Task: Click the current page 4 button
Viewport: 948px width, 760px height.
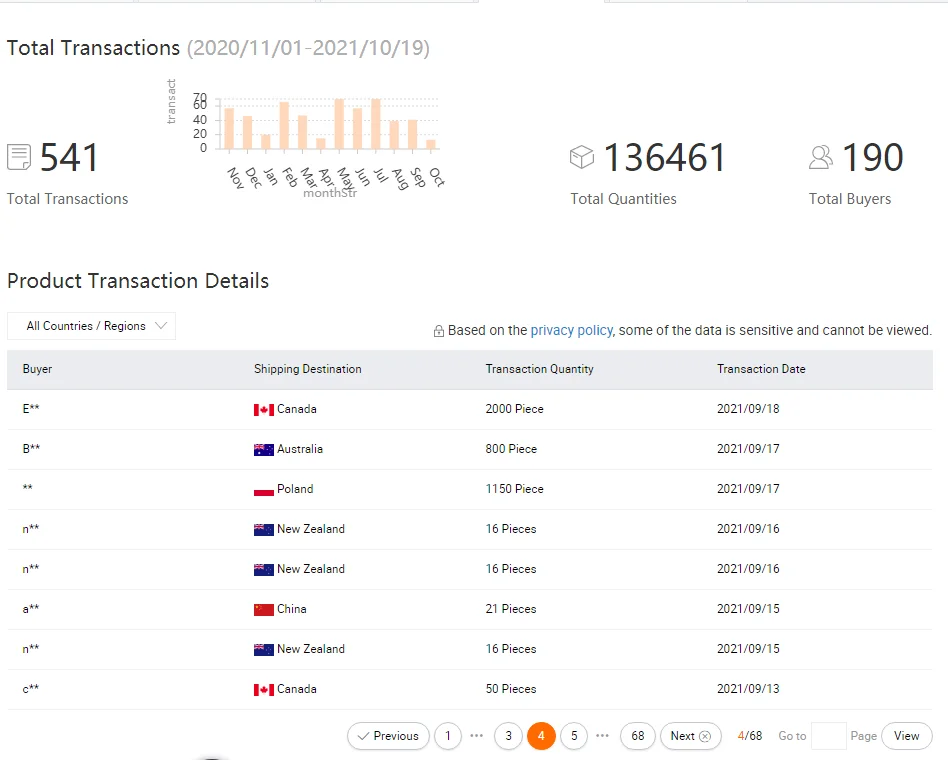Action: [x=541, y=736]
